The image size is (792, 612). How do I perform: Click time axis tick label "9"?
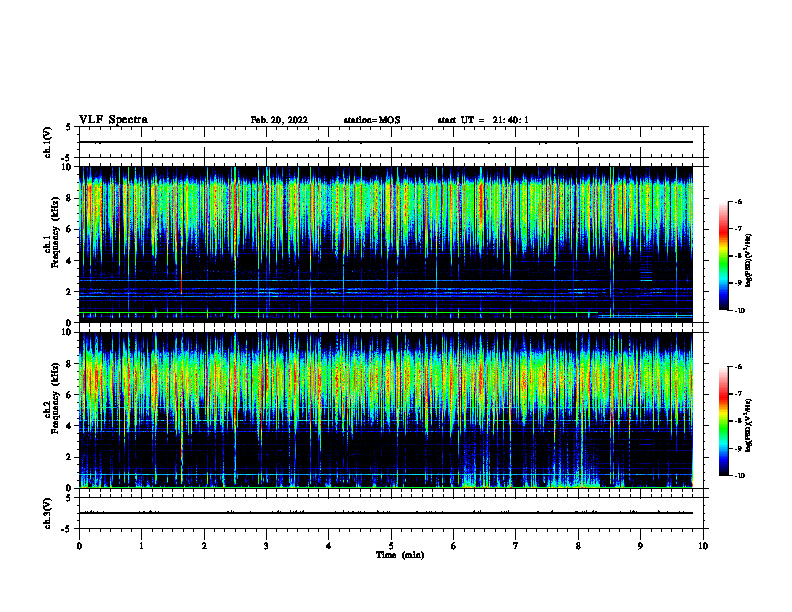coord(640,546)
